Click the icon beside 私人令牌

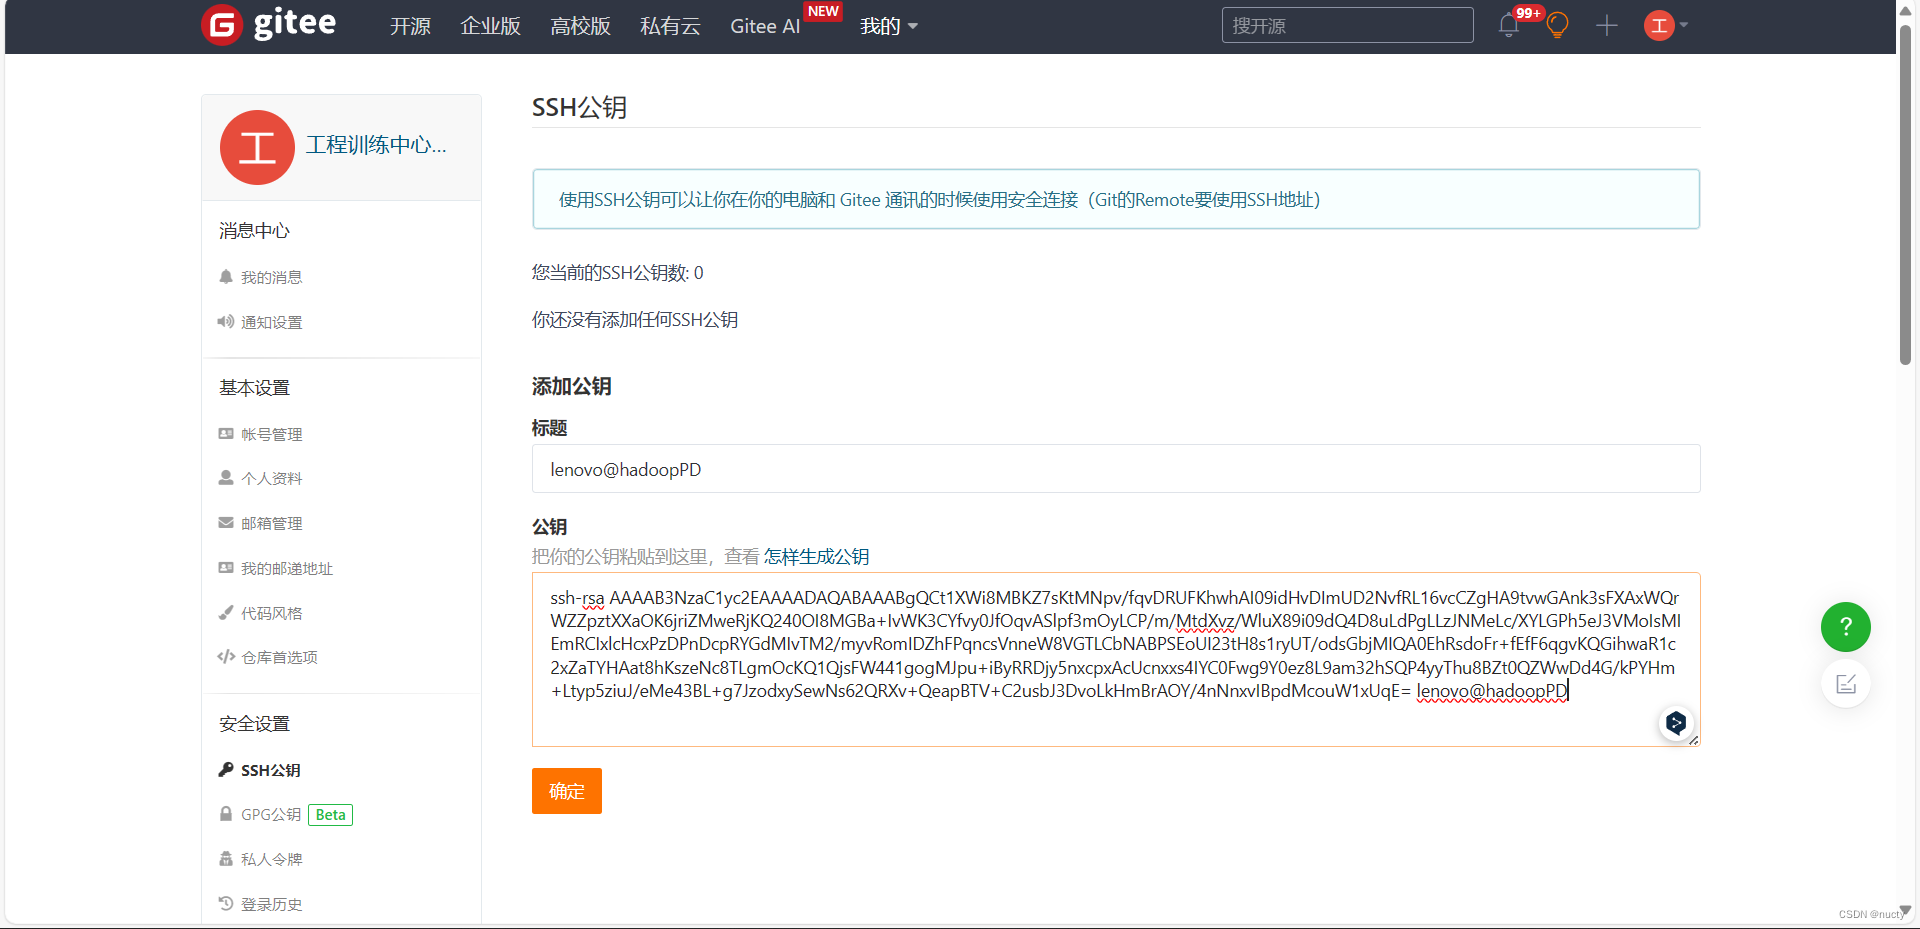pos(226,858)
